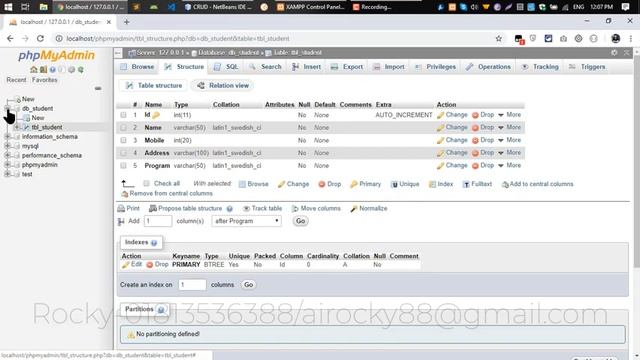
Task: Open the phpMyAdmin documentation help icon
Action: (53, 70)
